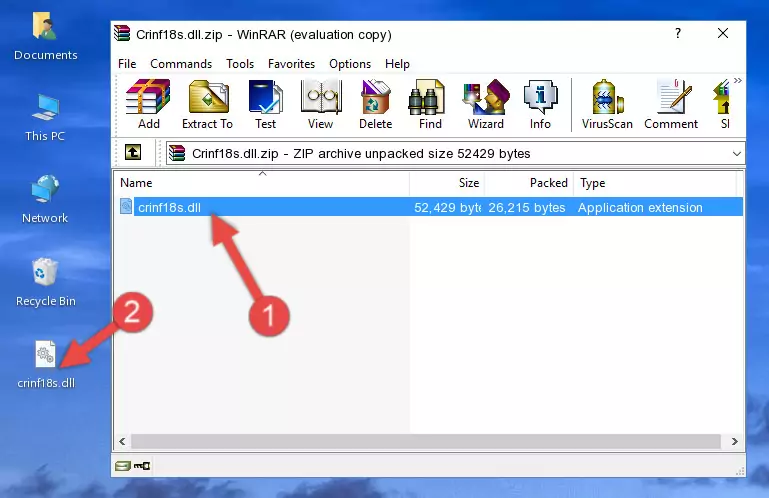
Task: Show archive Info
Action: tap(540, 105)
